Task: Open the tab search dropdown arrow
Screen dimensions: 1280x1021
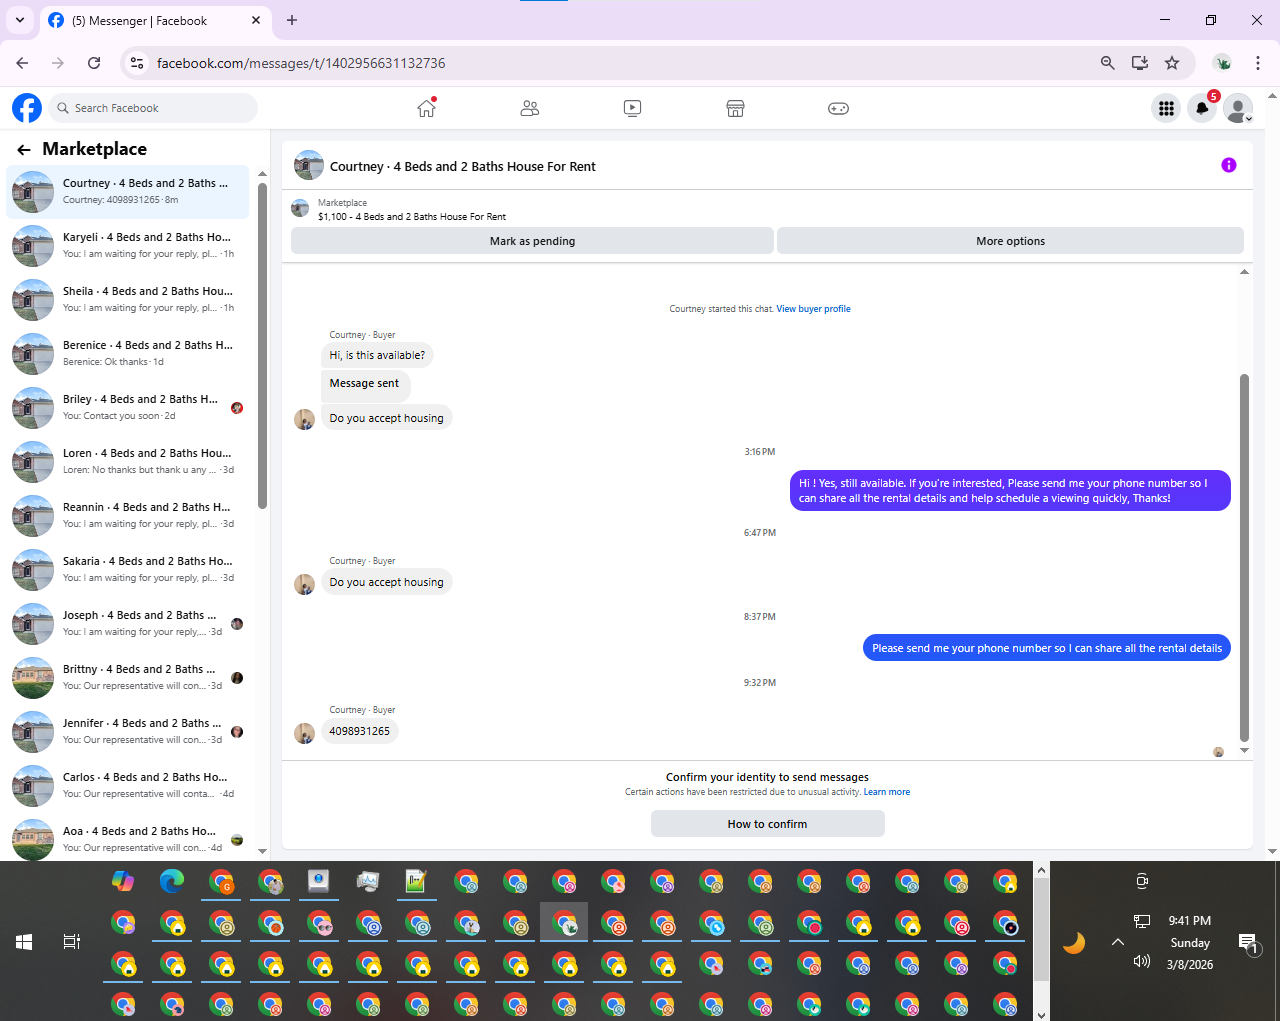Action: coord(20,20)
